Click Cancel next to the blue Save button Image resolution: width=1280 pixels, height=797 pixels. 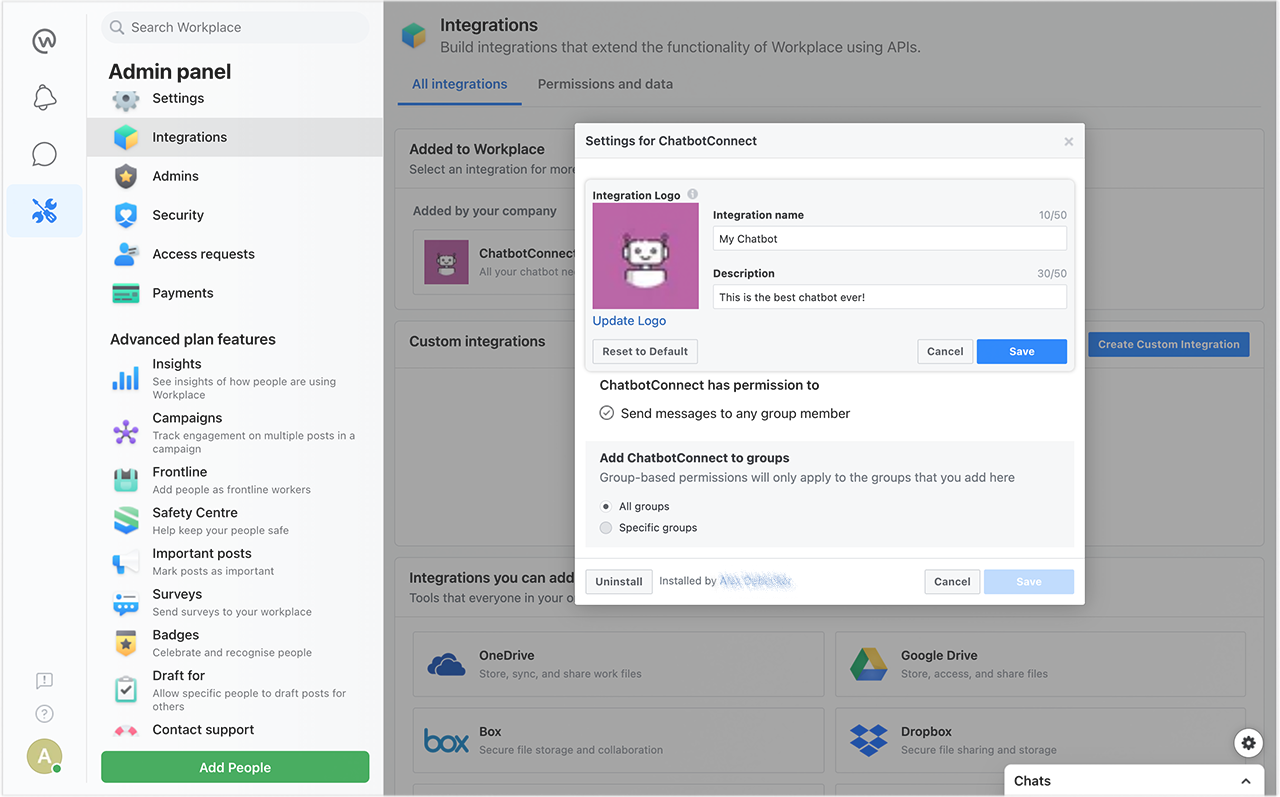(x=945, y=351)
